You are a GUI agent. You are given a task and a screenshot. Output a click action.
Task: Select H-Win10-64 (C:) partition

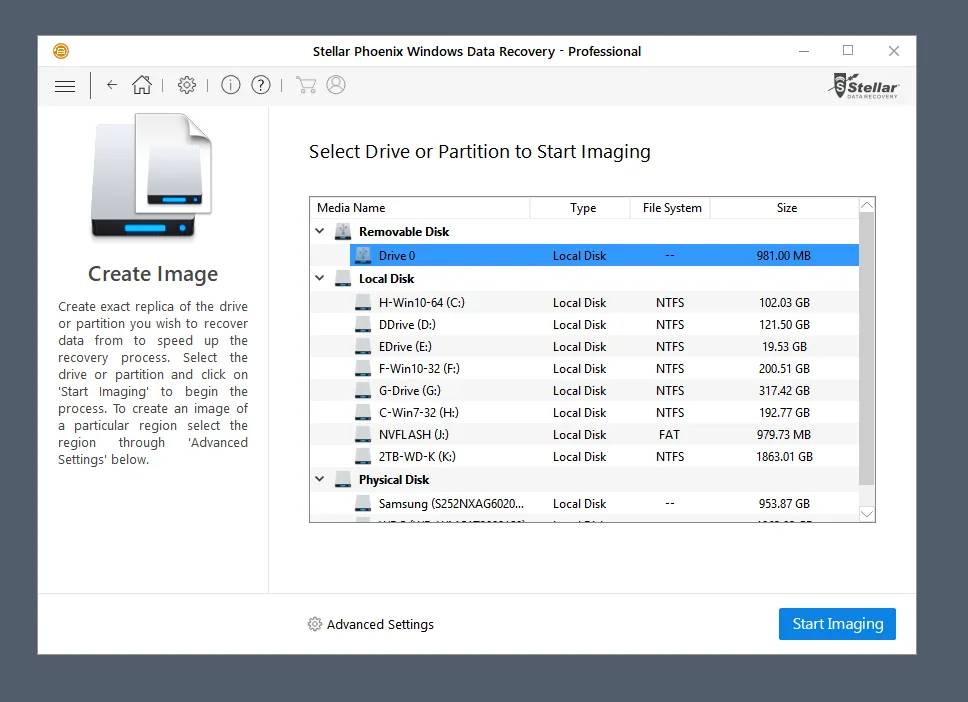(421, 303)
